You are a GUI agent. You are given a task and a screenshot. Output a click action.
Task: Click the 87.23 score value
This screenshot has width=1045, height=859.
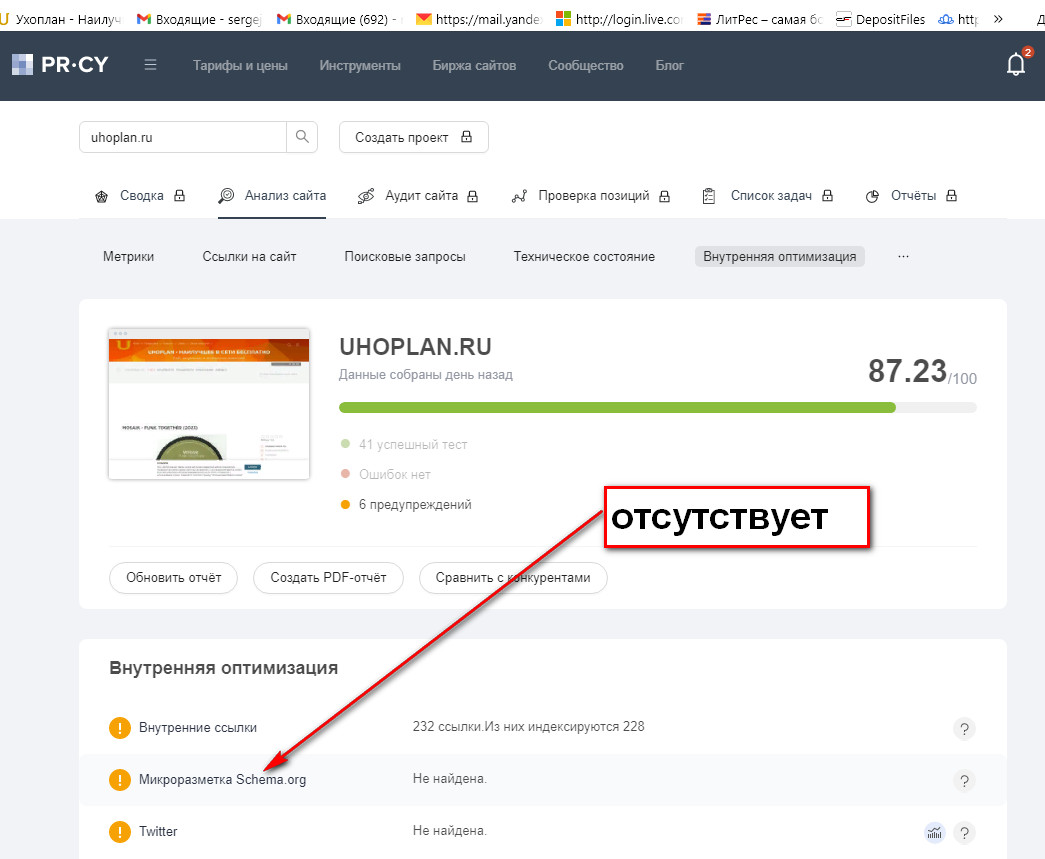[908, 371]
